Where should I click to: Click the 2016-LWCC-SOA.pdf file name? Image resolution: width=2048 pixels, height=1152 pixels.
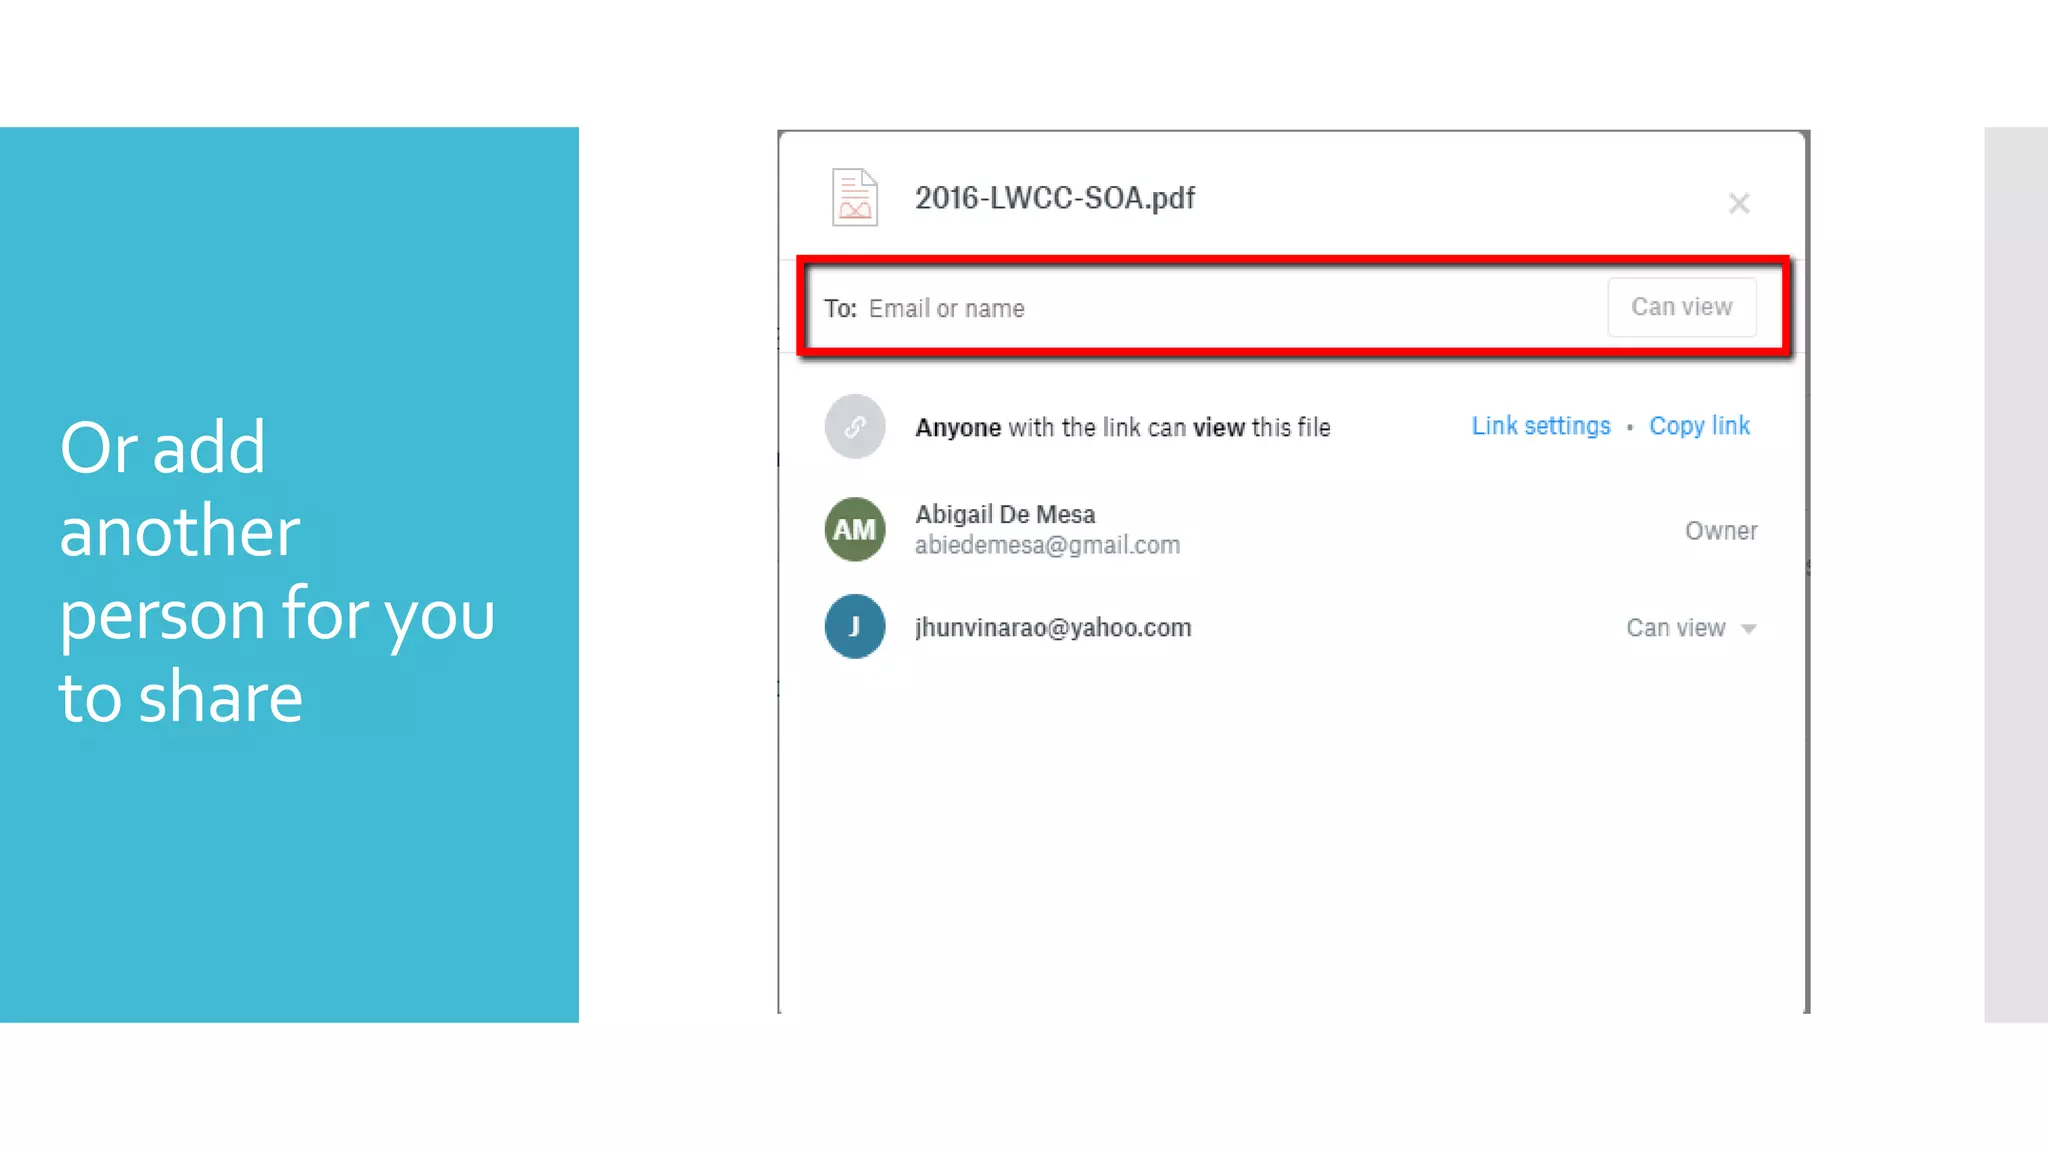click(x=1054, y=198)
